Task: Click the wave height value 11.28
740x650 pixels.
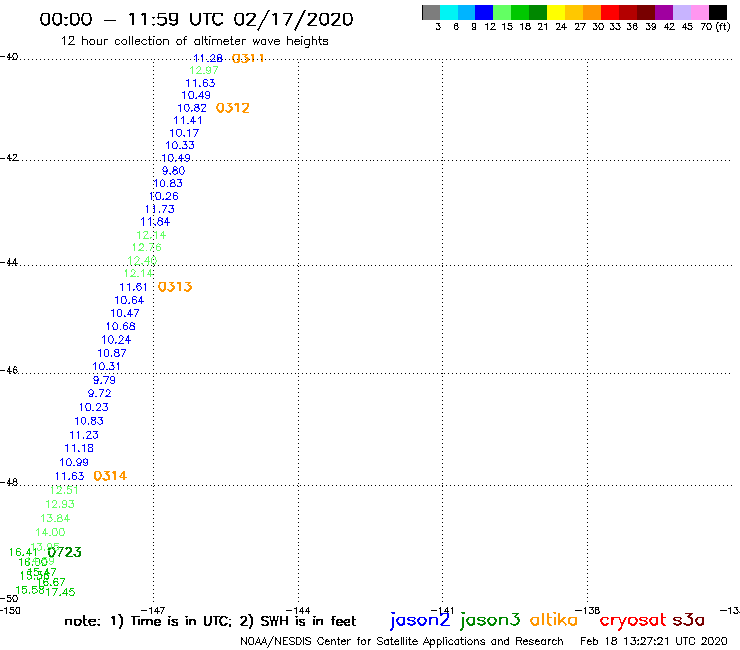Action: click(x=208, y=58)
